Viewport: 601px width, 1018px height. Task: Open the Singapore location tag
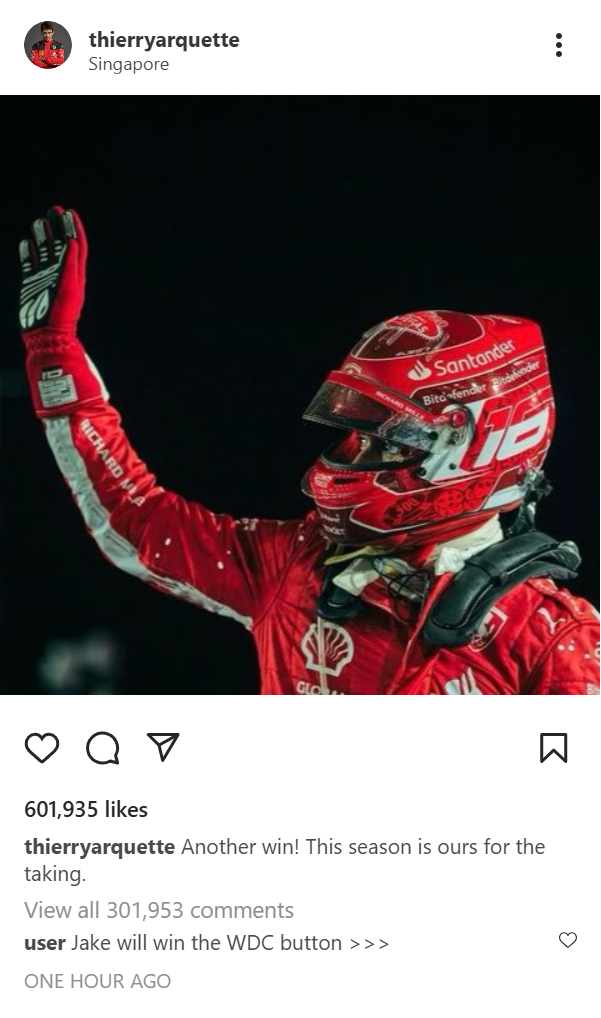(x=129, y=65)
